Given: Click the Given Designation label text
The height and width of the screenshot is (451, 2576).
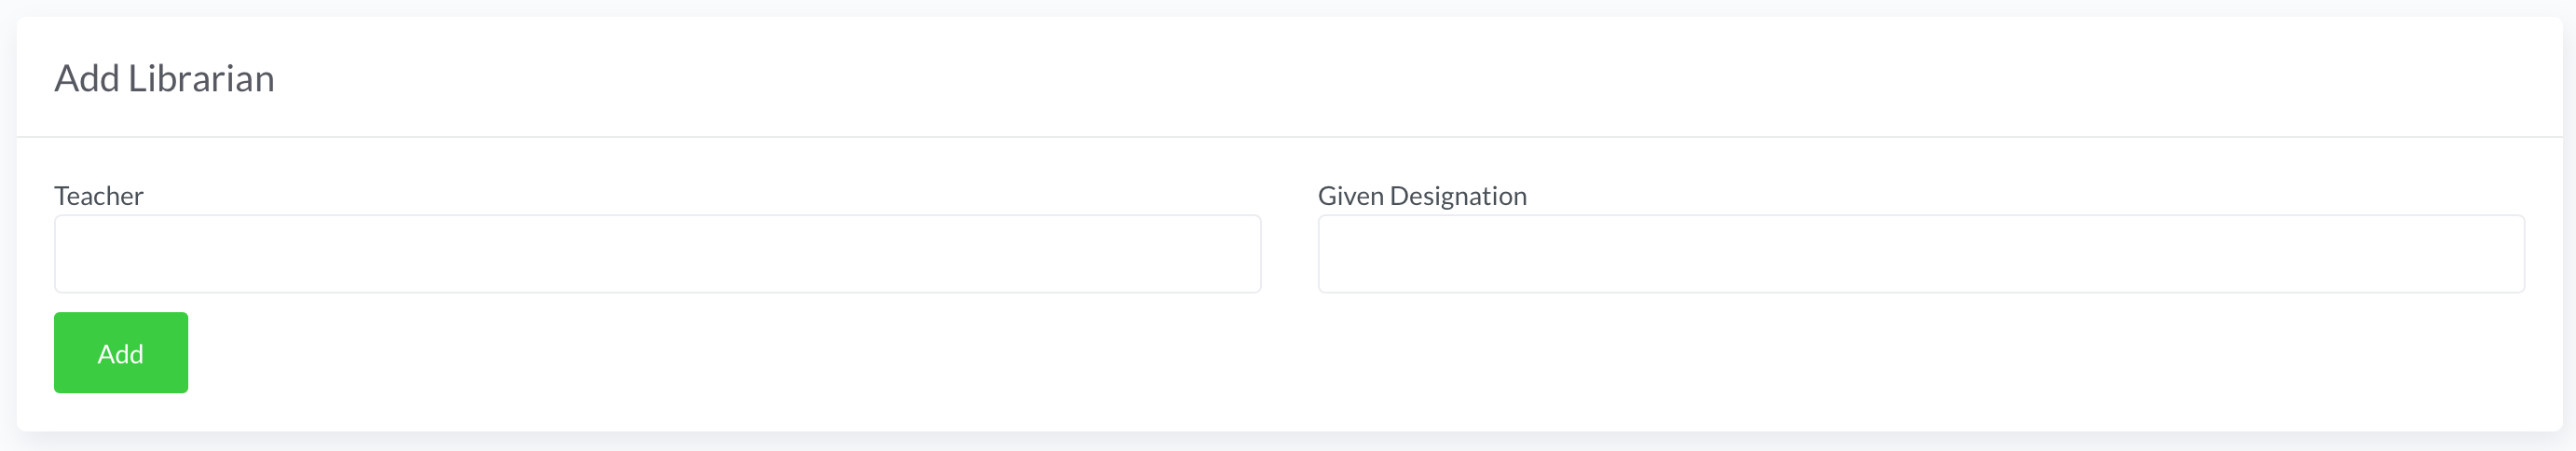Looking at the screenshot, I should tap(1421, 196).
